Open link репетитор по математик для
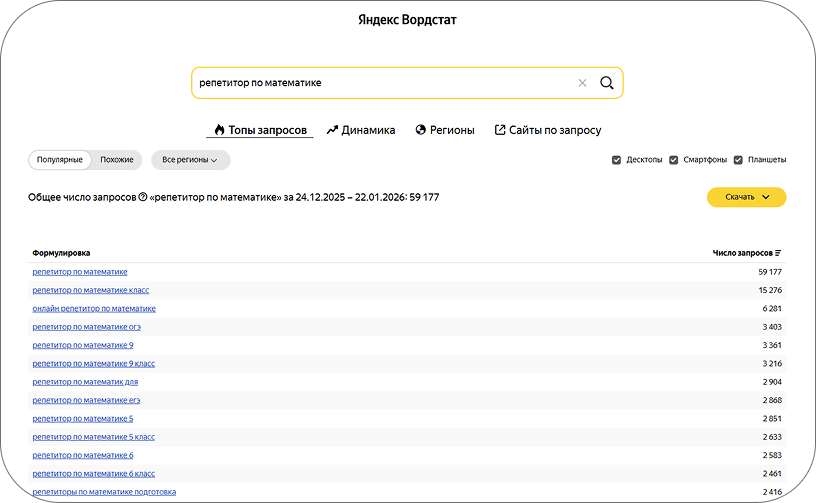This screenshot has height=503, width=816. click(85, 382)
